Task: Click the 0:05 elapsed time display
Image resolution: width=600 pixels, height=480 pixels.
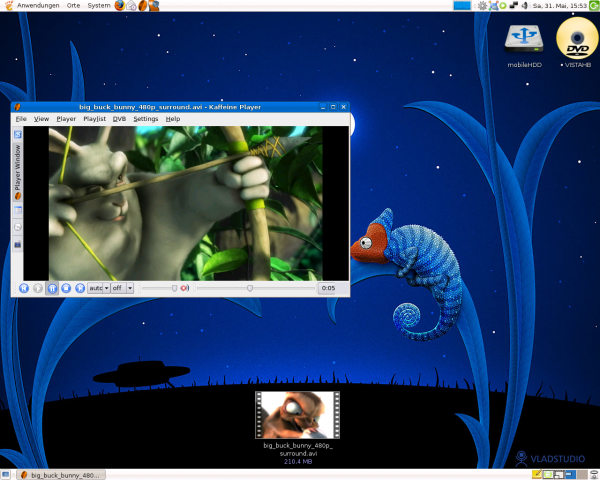Action: pos(328,288)
